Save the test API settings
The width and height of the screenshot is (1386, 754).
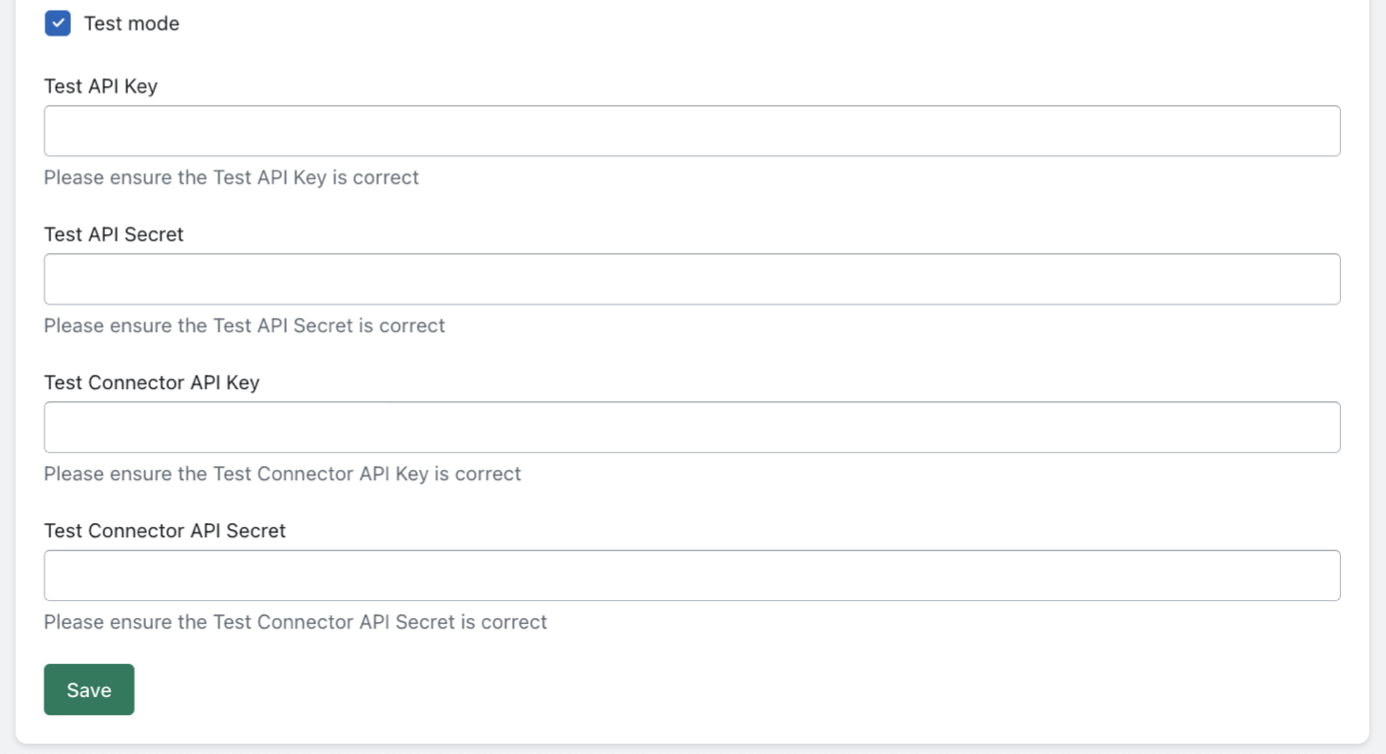pyautogui.click(x=89, y=690)
